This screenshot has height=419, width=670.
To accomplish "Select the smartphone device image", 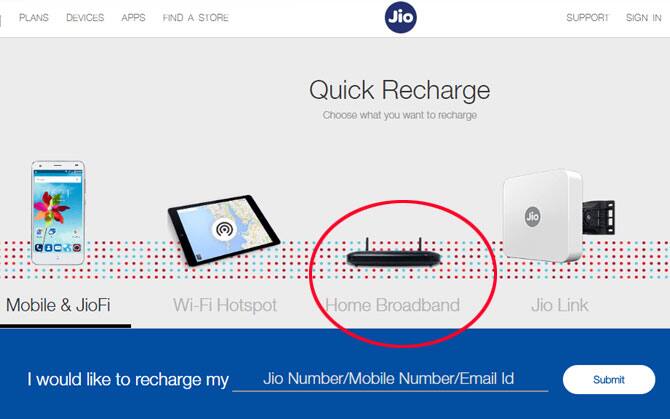I will (x=58, y=213).
